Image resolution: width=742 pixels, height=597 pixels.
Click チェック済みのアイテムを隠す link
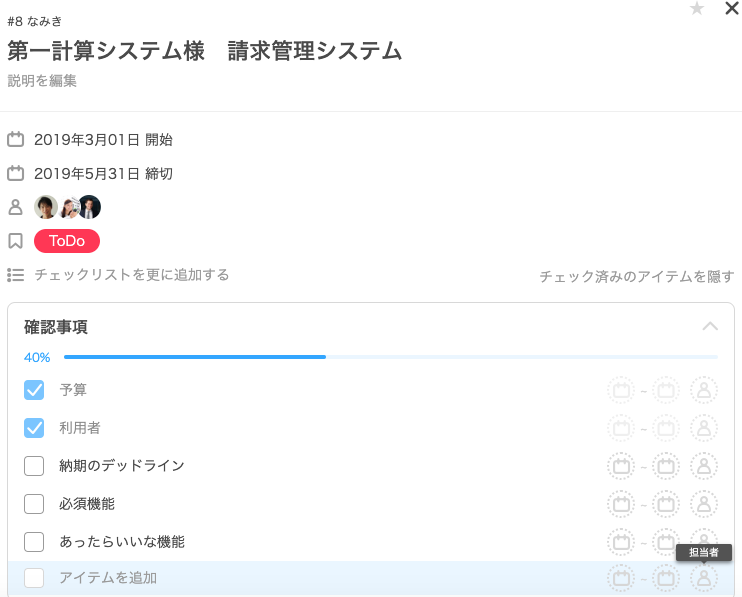tap(637, 276)
